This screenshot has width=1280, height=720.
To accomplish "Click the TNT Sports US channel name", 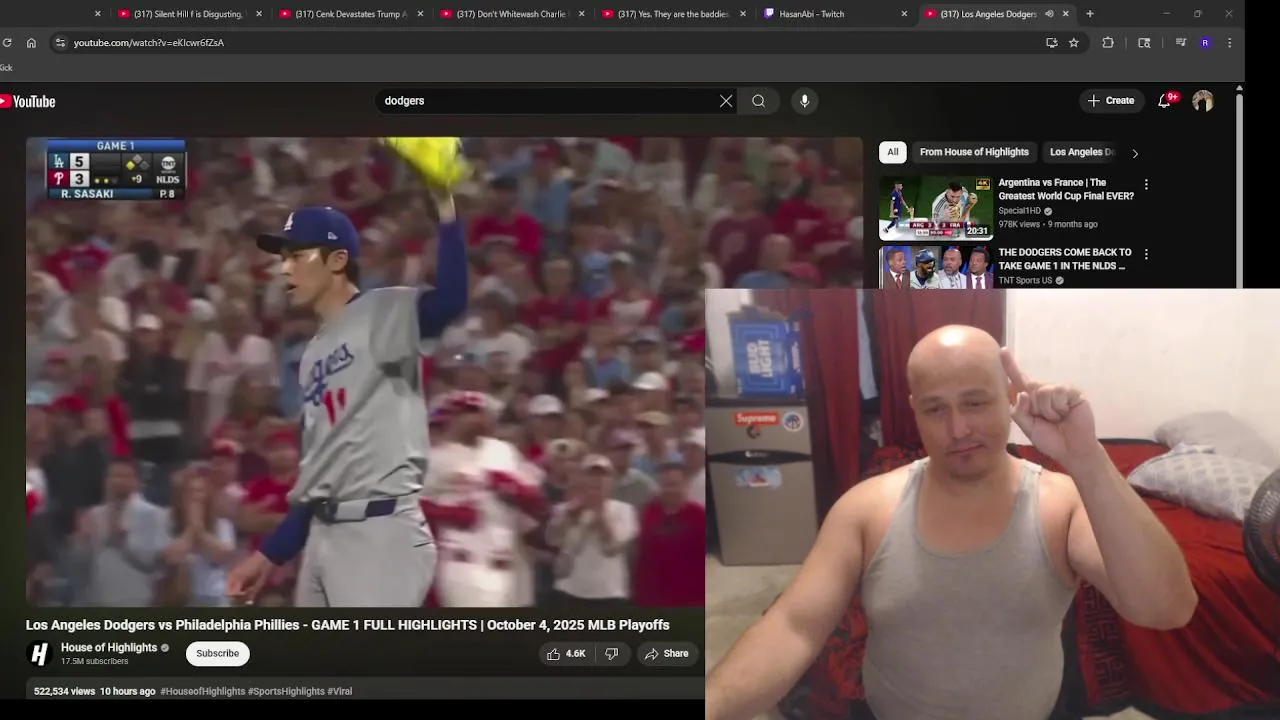I will tap(1025, 281).
